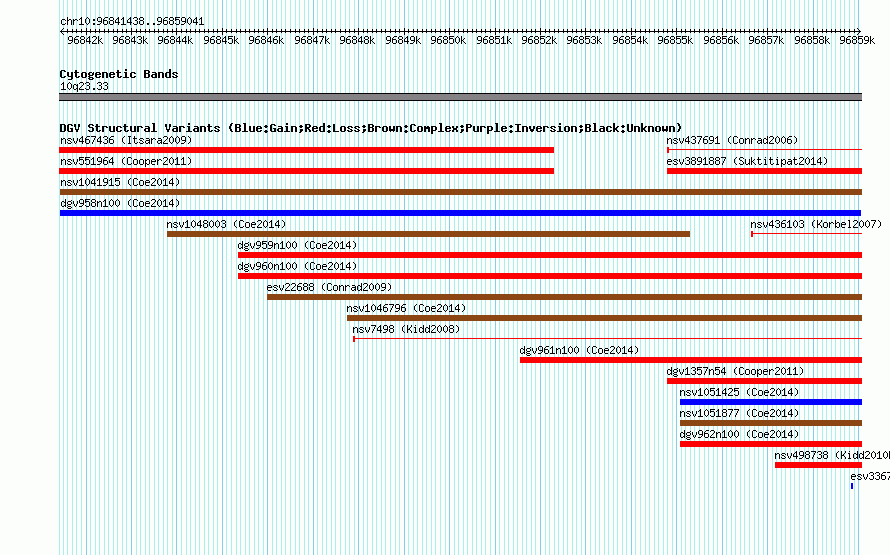Click the 96845k ruler tick label
The width and height of the screenshot is (890, 555).
click(x=221, y=40)
